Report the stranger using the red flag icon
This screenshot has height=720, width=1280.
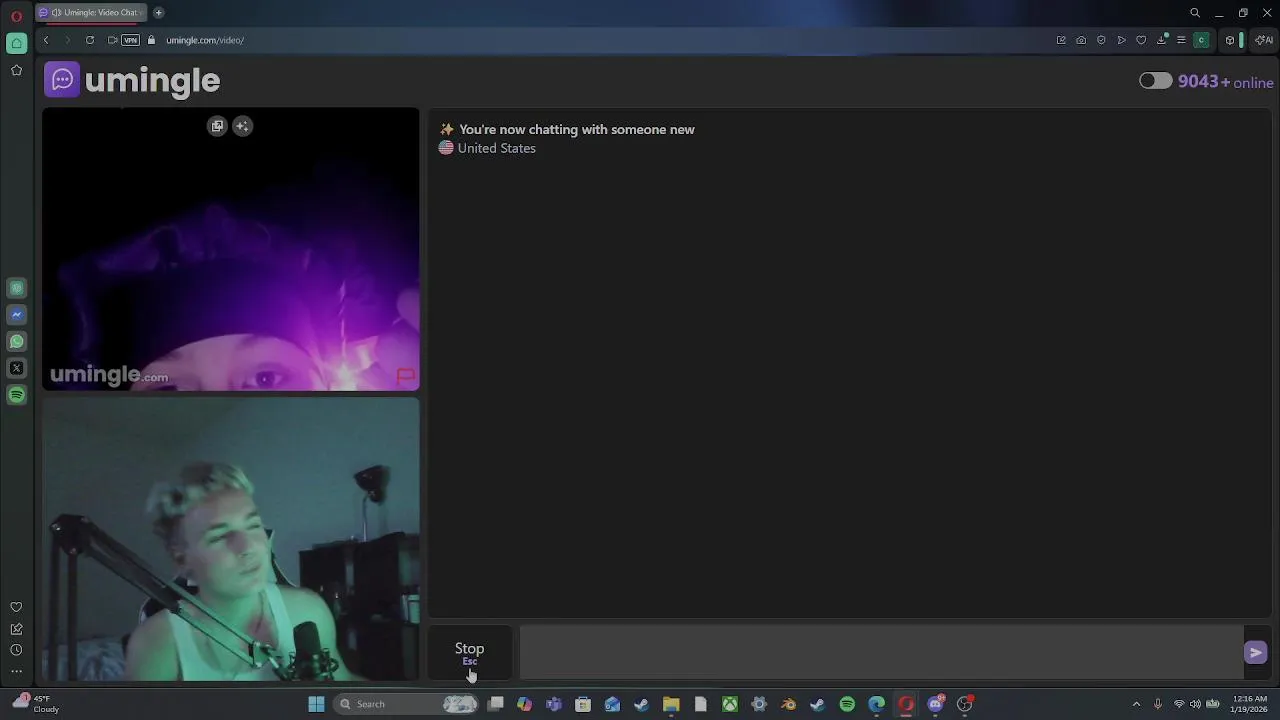click(x=405, y=376)
